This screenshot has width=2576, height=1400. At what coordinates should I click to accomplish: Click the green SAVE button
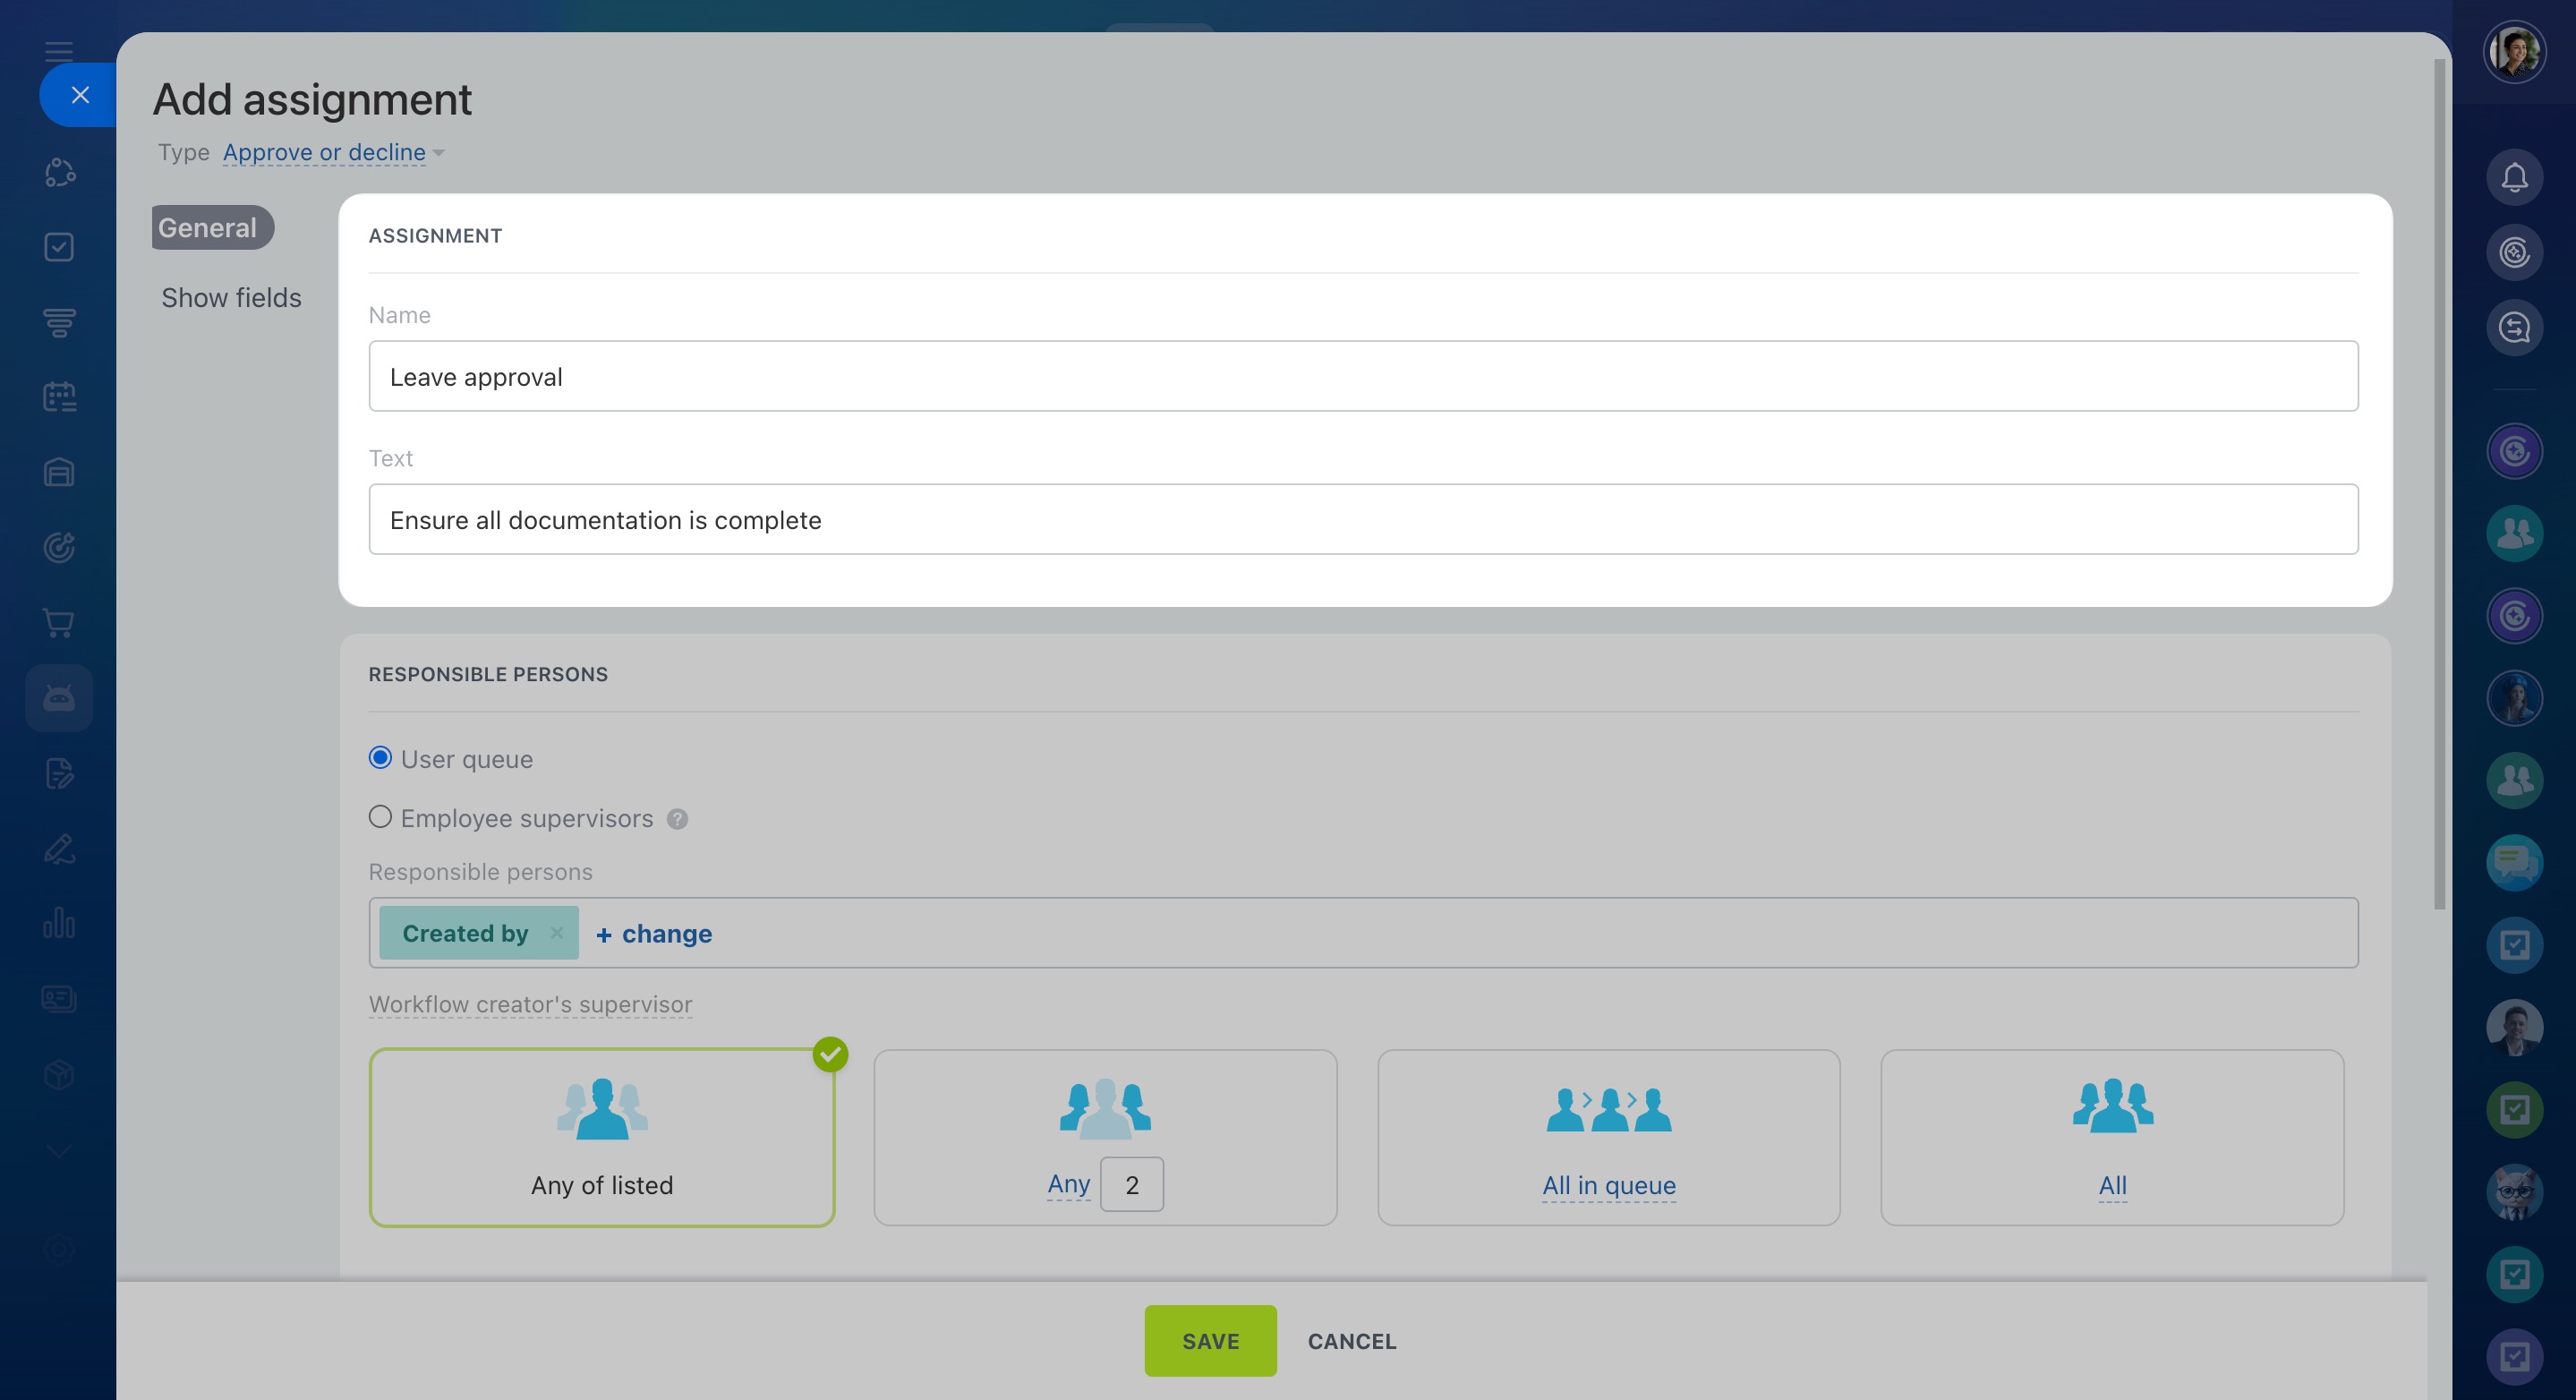(1210, 1341)
